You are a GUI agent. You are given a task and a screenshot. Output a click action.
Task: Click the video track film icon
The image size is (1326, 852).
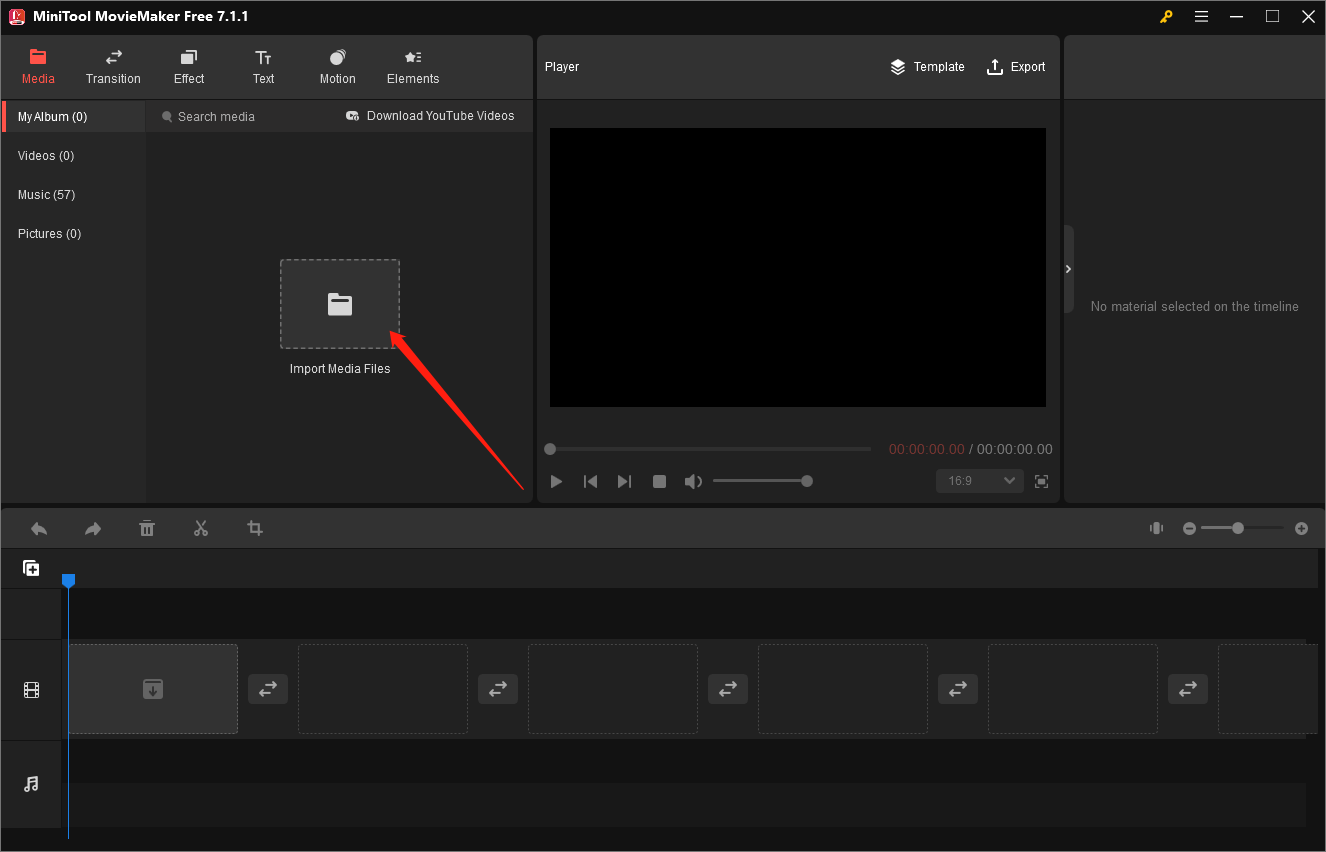point(31,690)
